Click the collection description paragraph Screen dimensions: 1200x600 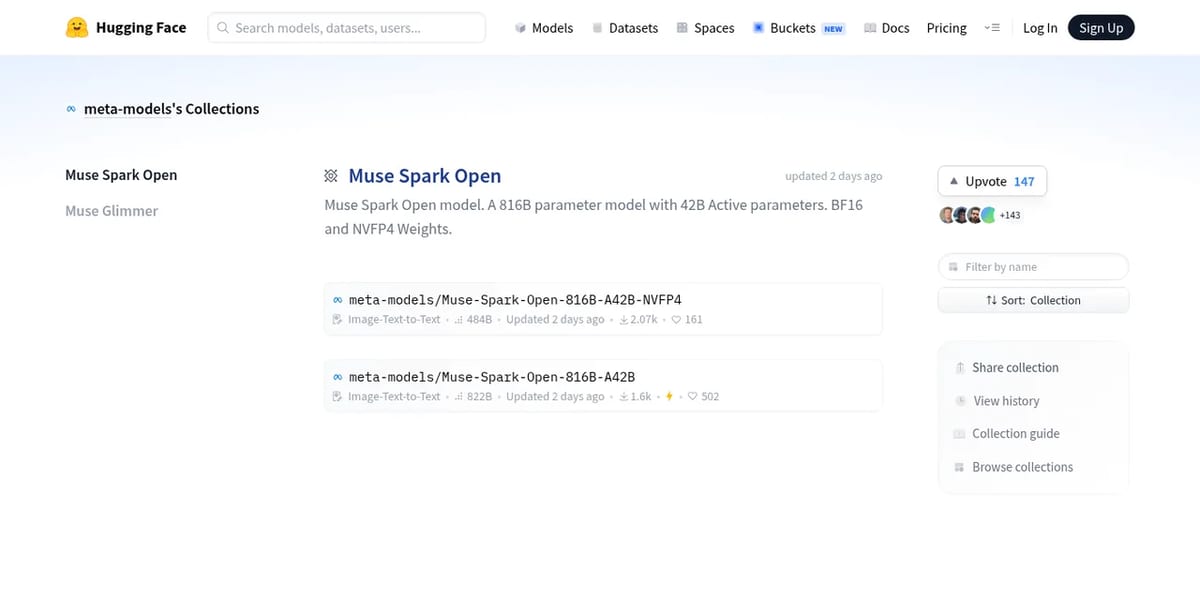594,217
